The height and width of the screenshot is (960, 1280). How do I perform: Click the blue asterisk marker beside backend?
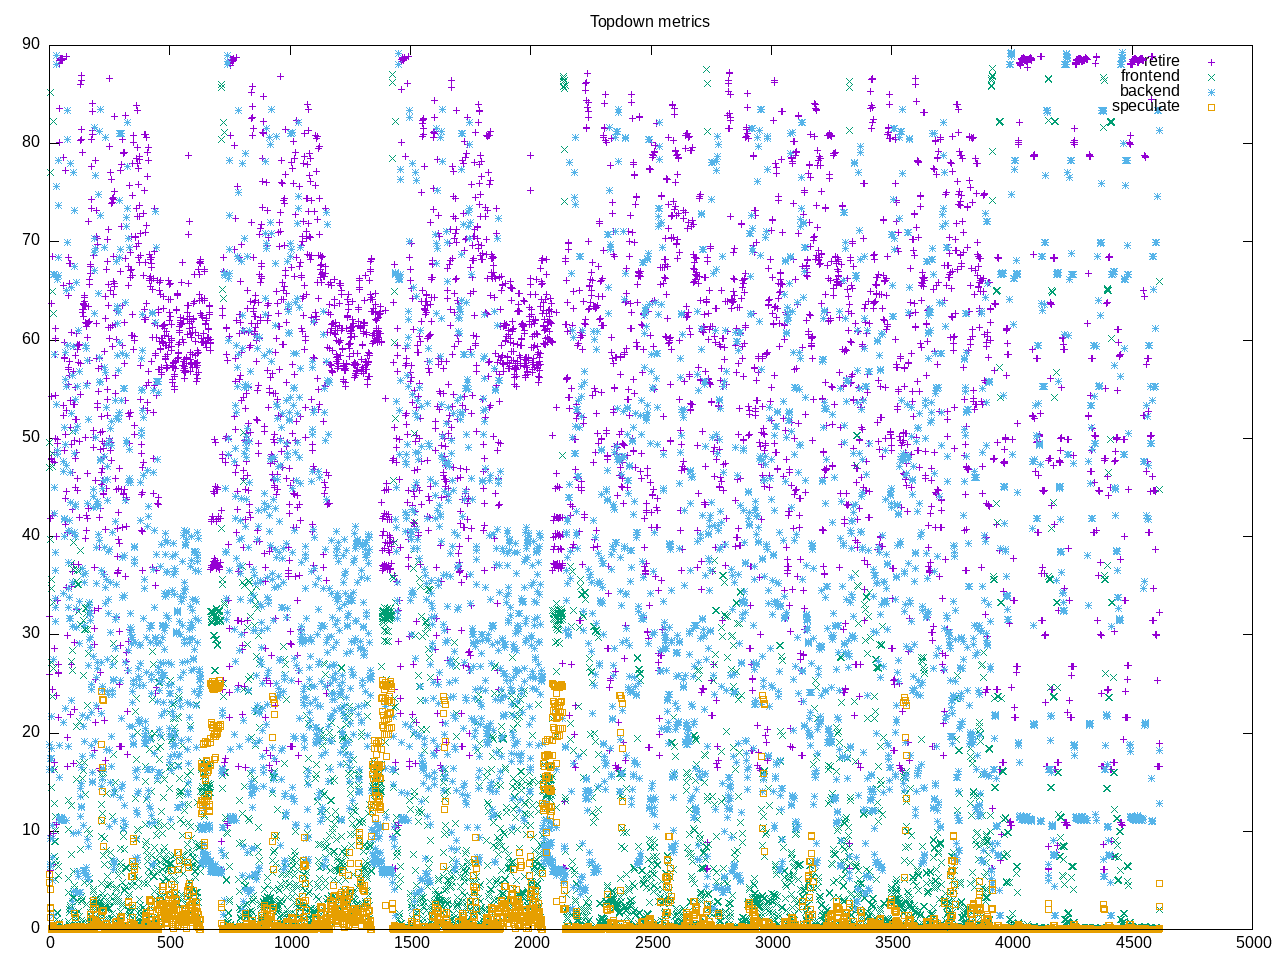[x=1211, y=91]
